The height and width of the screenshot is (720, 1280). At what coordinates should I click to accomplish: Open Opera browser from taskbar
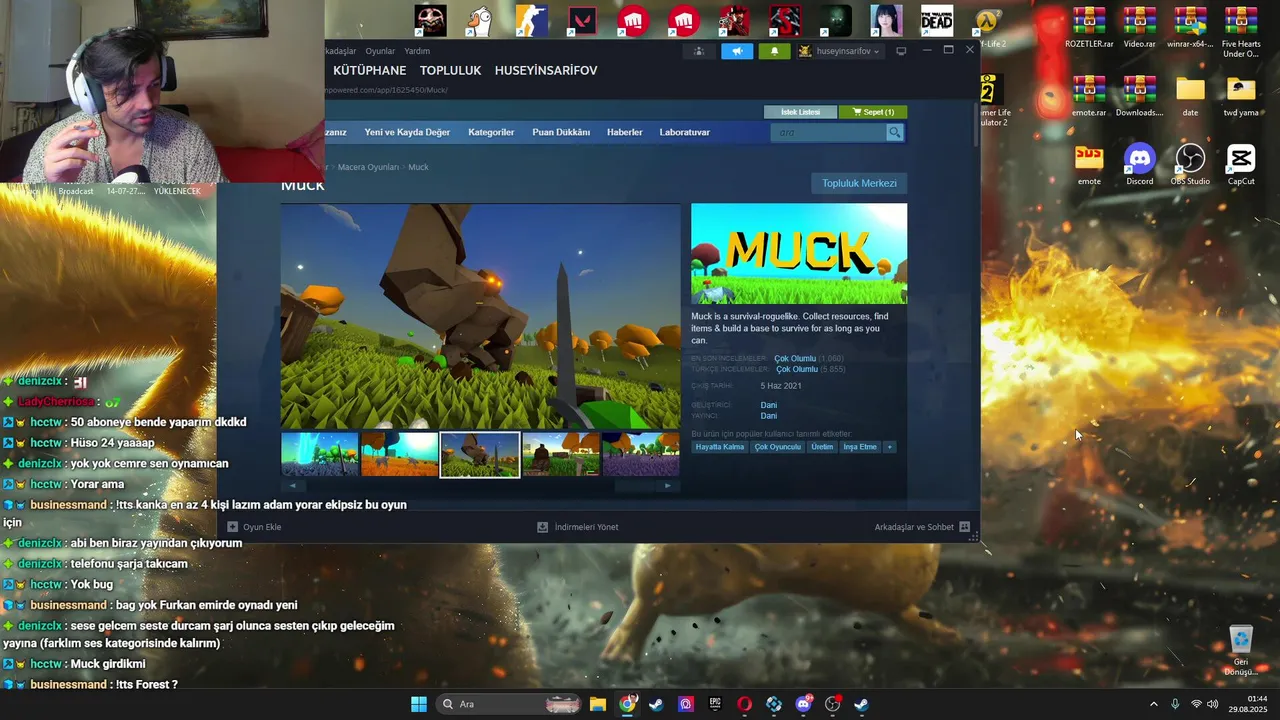[744, 704]
